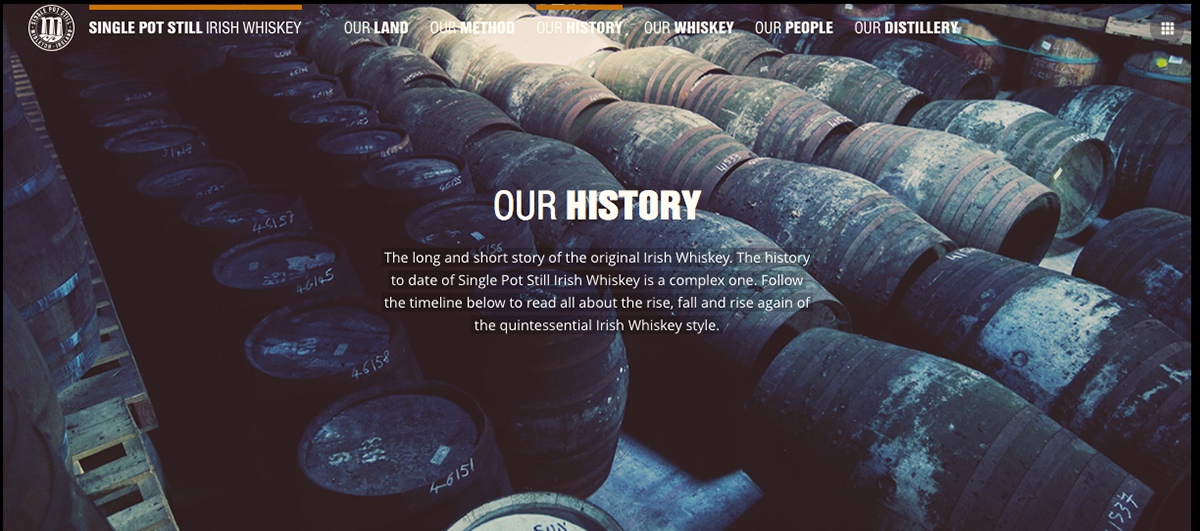Select the Our History menu item

pyautogui.click(x=579, y=28)
